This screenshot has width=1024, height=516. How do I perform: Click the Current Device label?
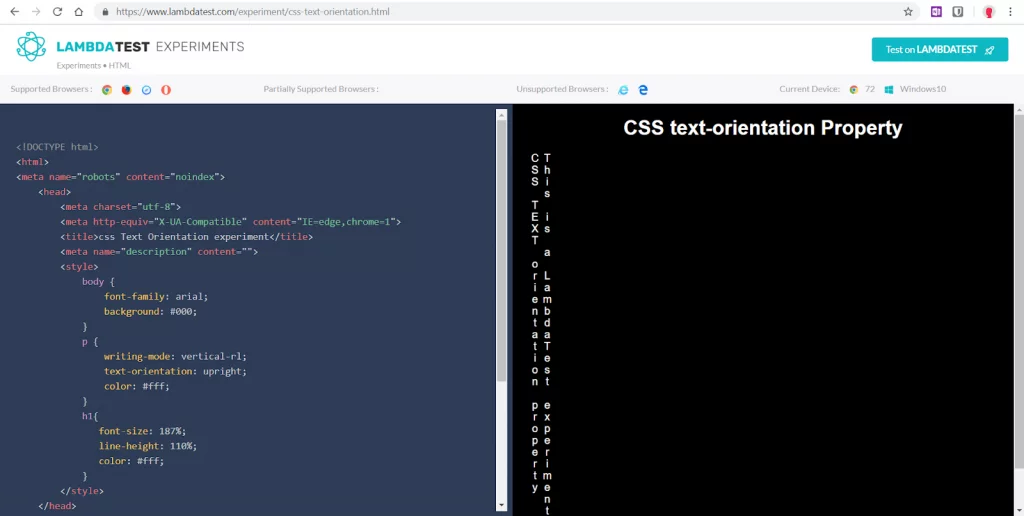pos(809,89)
